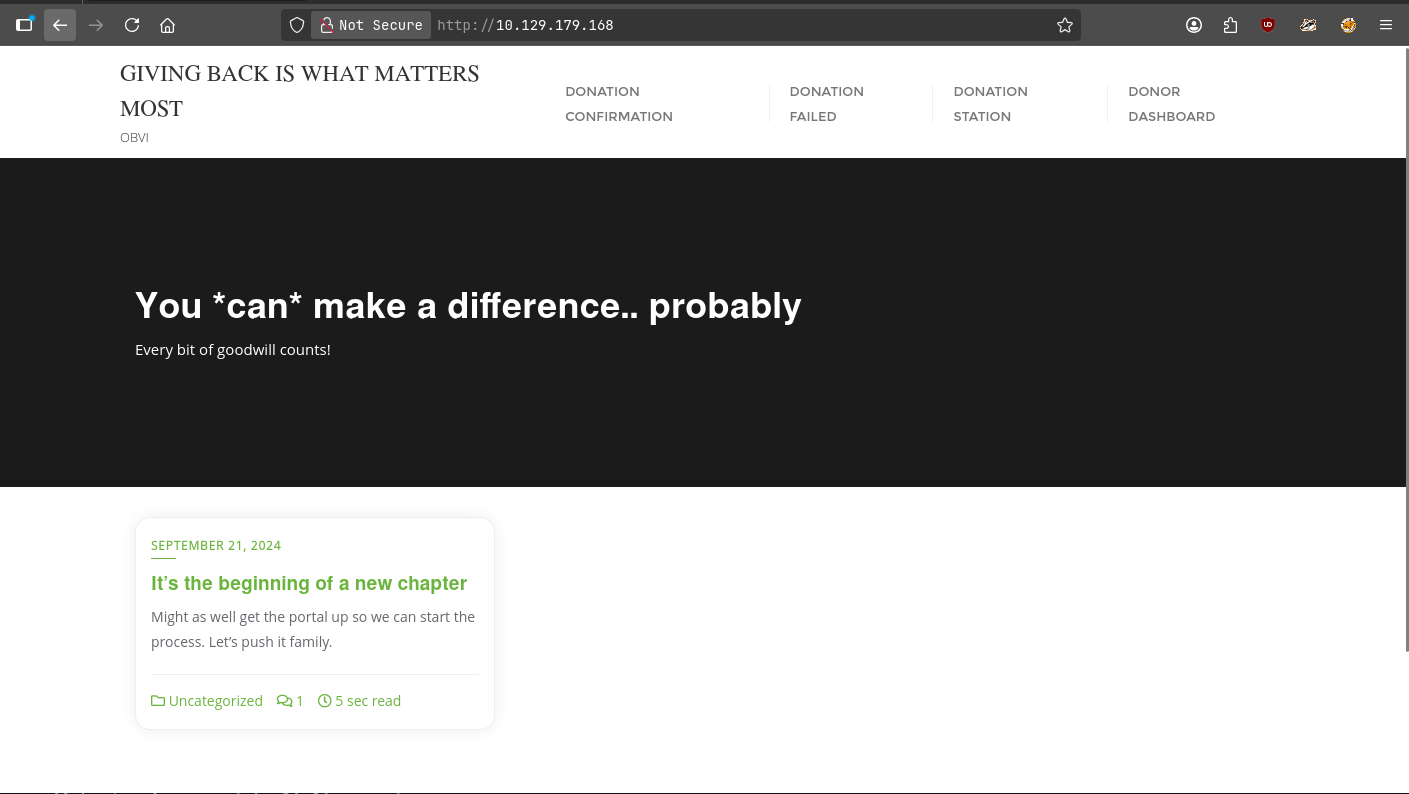Screen dimensions: 1409x794
Task: Open the Donor Dashboard page
Action: click(x=1171, y=104)
